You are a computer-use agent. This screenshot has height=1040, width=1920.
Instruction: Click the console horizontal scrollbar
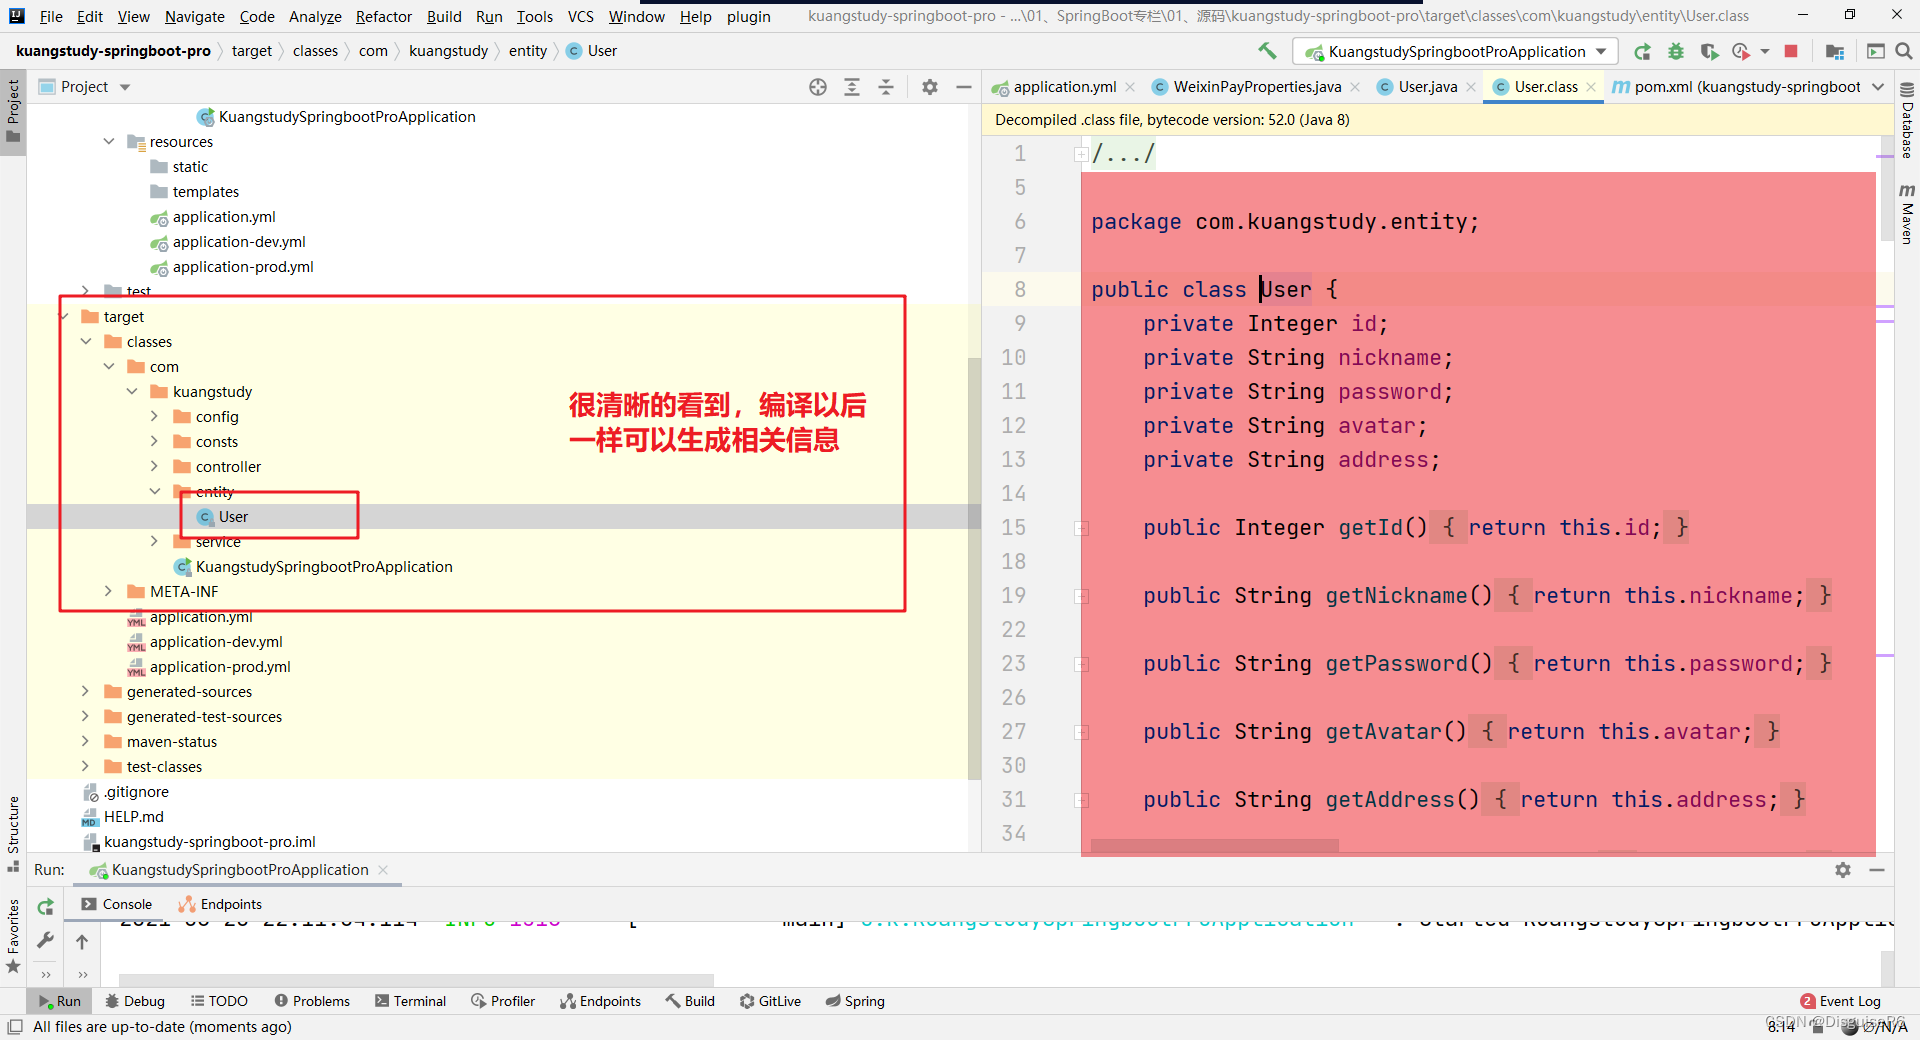coord(416,979)
